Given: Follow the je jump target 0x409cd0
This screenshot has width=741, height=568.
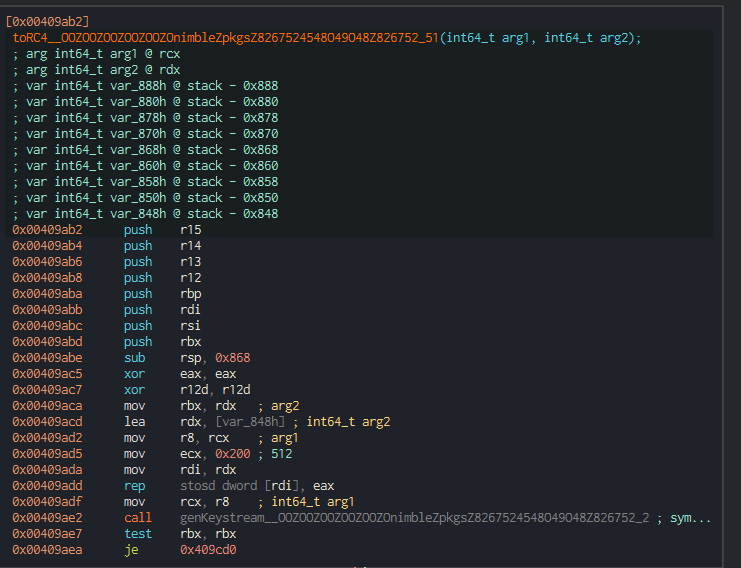Looking at the screenshot, I should pos(208,551).
